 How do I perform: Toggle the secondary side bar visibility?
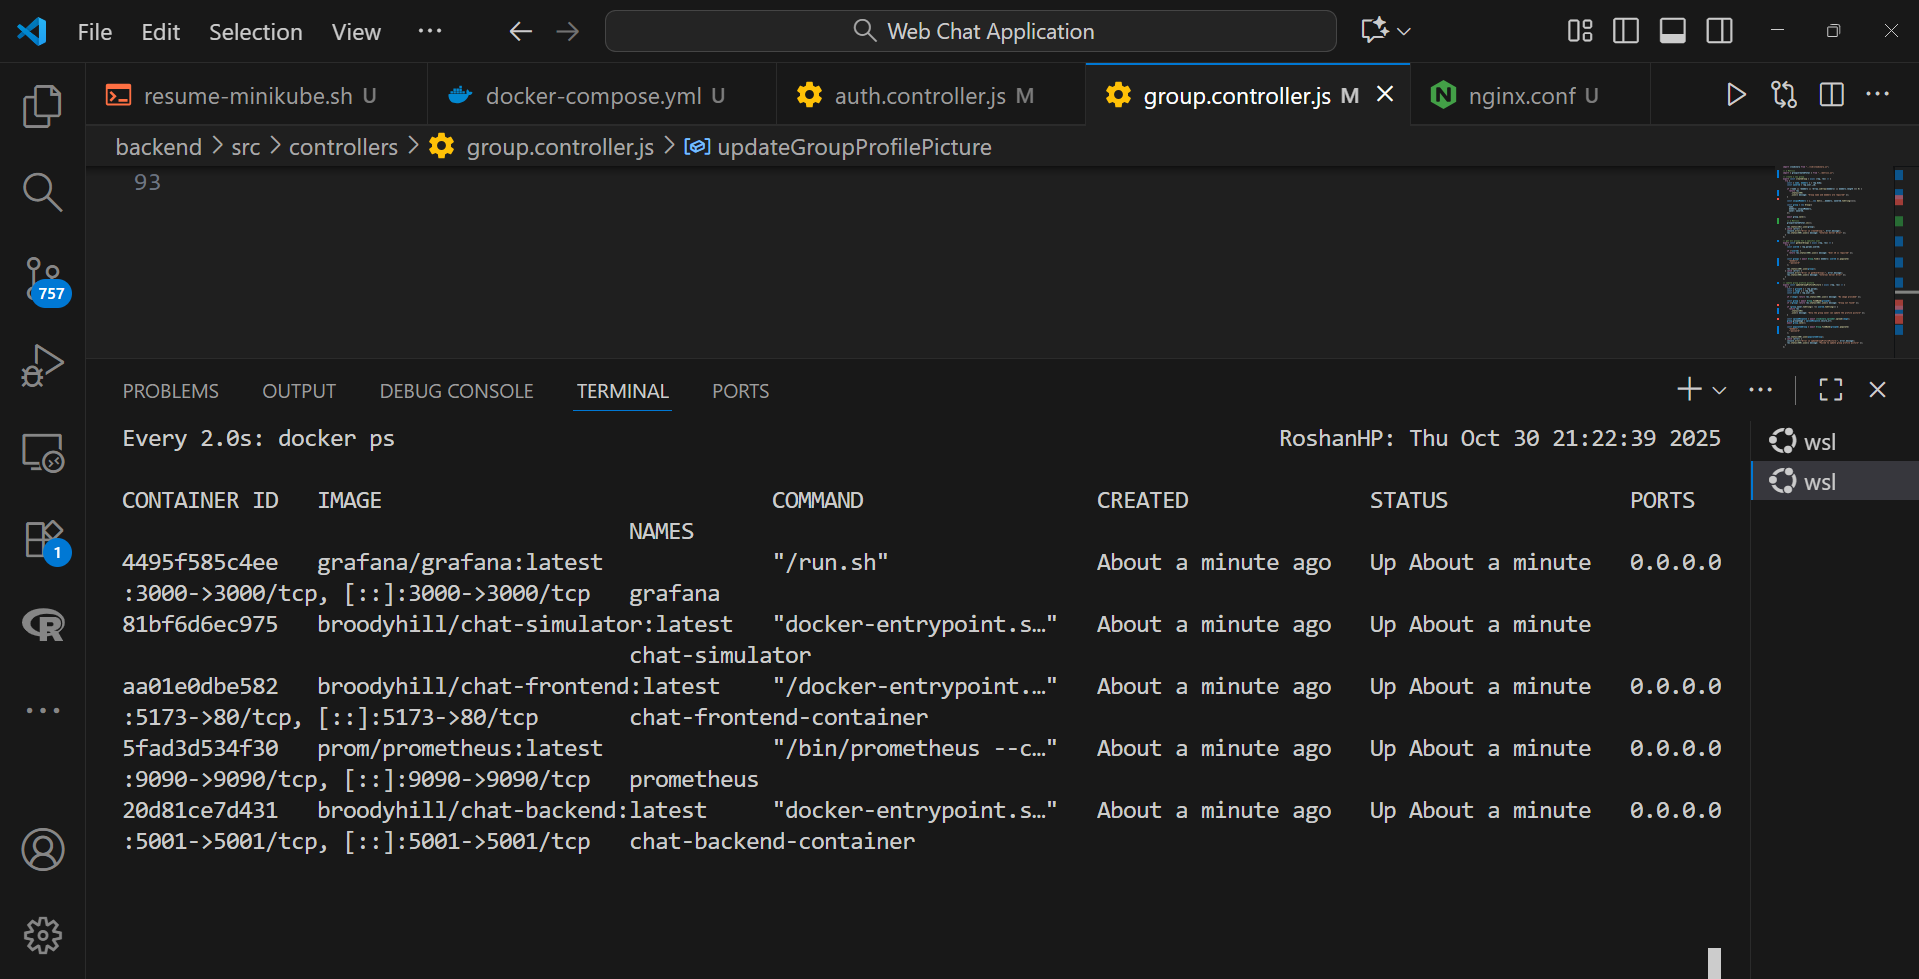tap(1719, 30)
